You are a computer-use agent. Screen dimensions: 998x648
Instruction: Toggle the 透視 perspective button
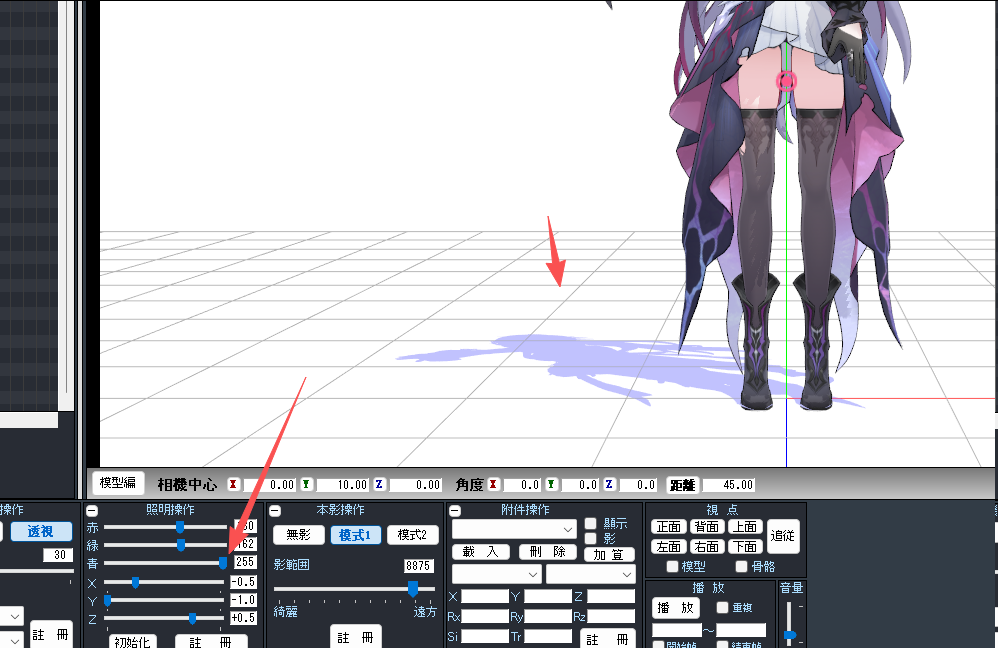41,531
